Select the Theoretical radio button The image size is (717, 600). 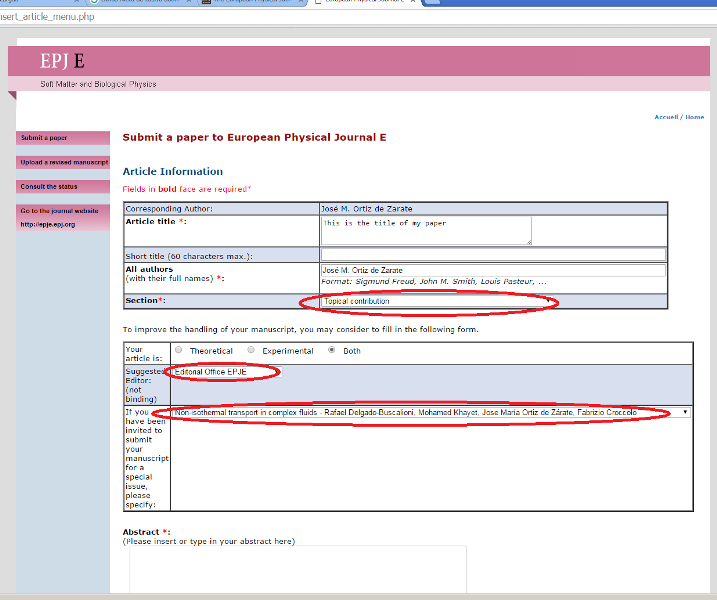(179, 351)
